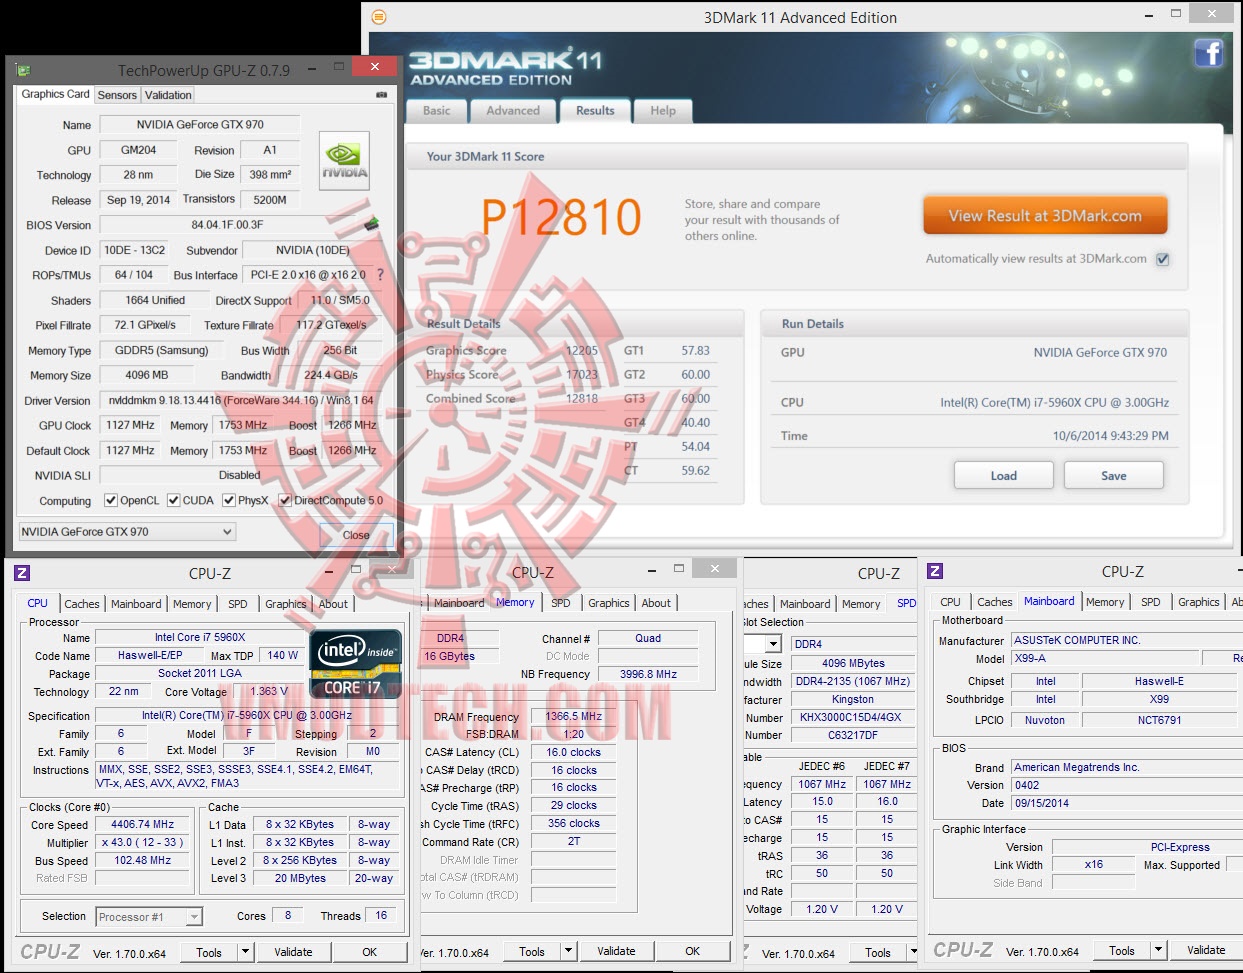Open the Help tab in 3DMark 11
This screenshot has width=1243, height=973.
pos(663,111)
